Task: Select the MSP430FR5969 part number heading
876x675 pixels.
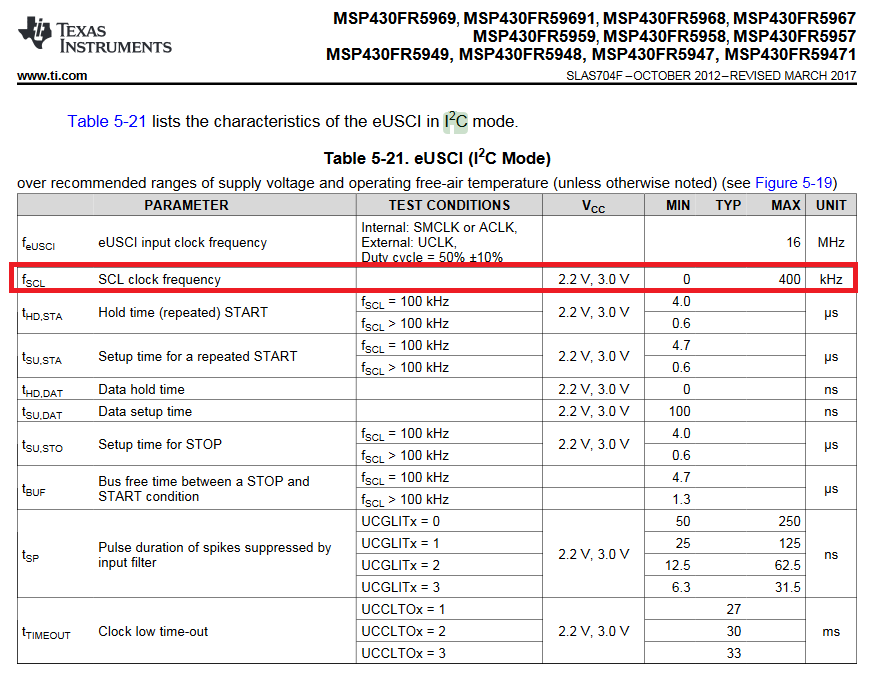Action: tap(394, 18)
